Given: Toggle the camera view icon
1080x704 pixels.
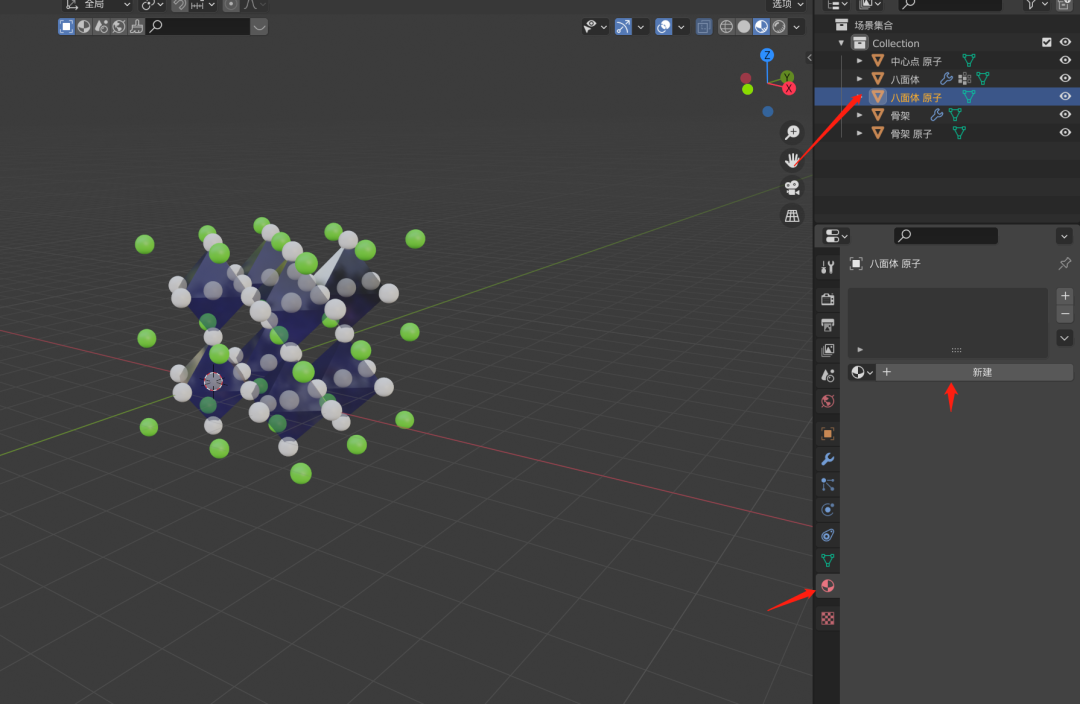Looking at the screenshot, I should [792, 187].
